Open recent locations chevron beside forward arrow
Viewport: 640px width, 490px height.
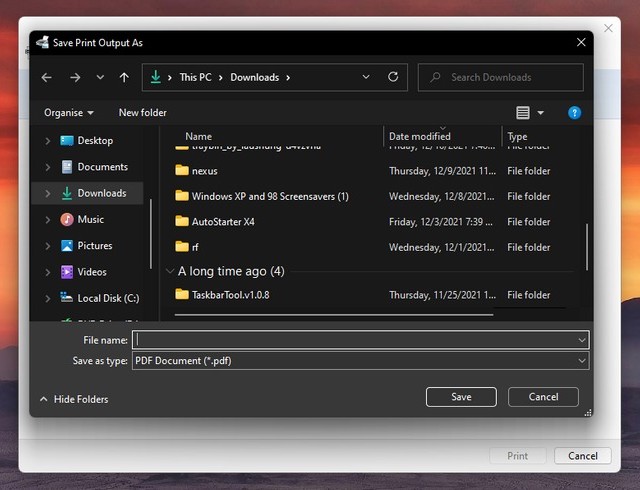pyautogui.click(x=100, y=77)
